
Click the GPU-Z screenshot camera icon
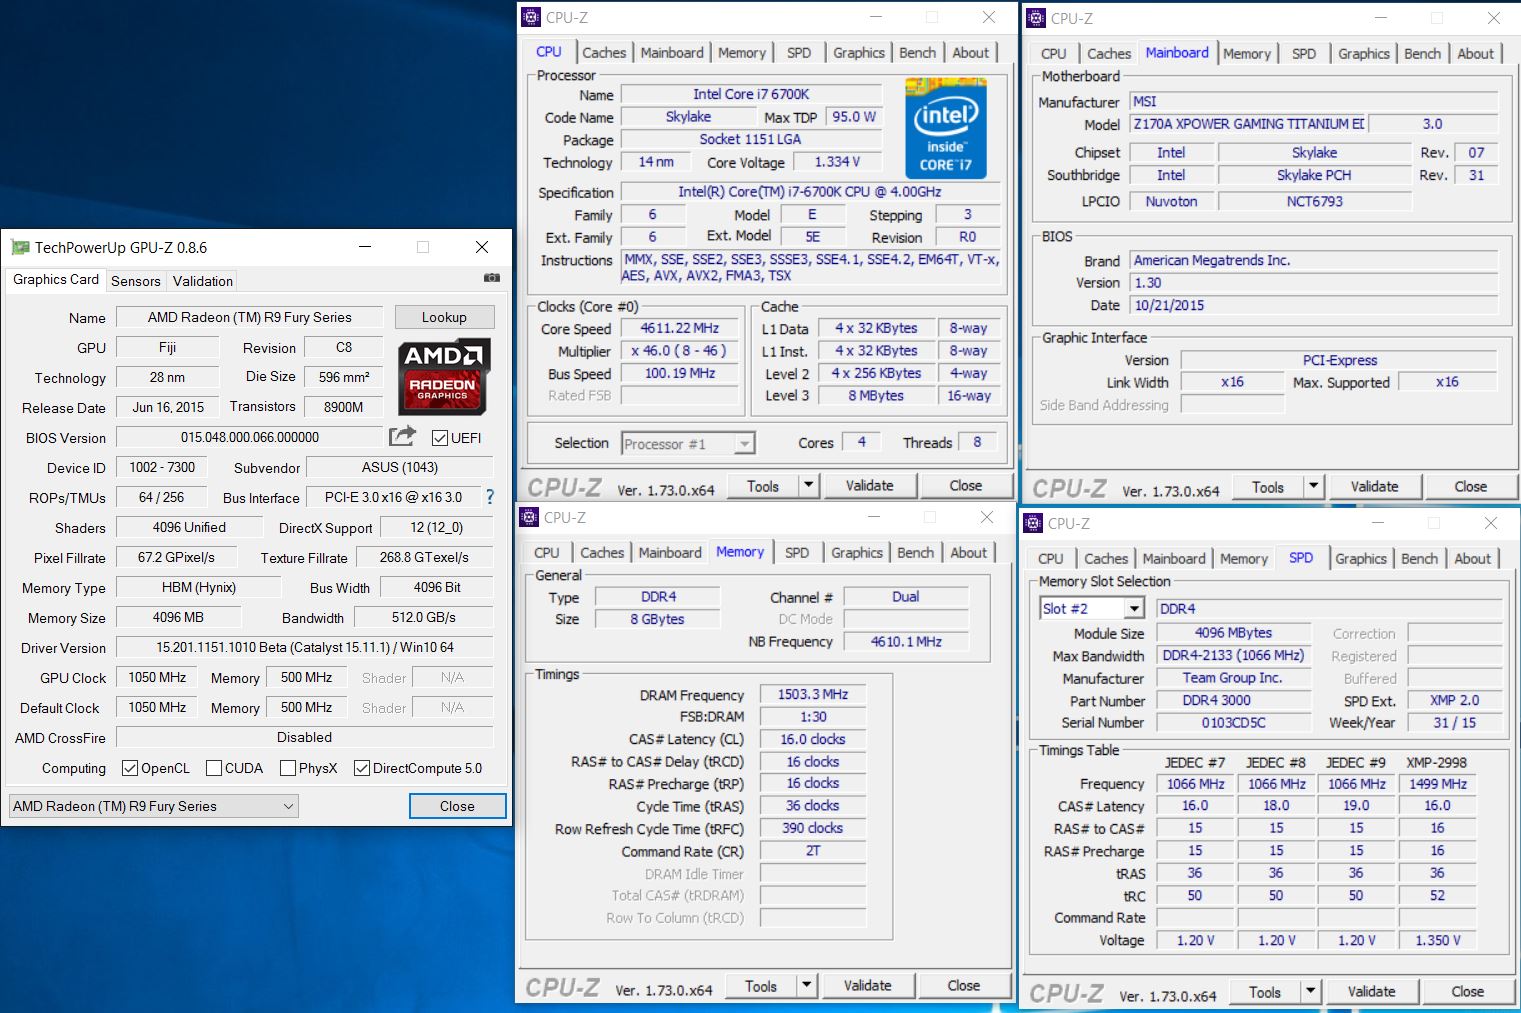coord(491,278)
